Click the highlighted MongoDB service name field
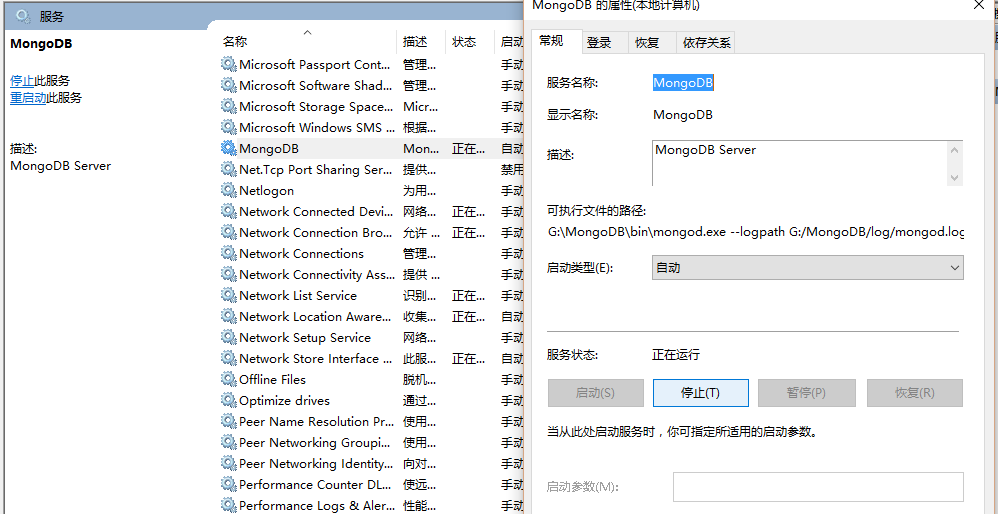Image resolution: width=998 pixels, height=514 pixels. click(x=684, y=83)
